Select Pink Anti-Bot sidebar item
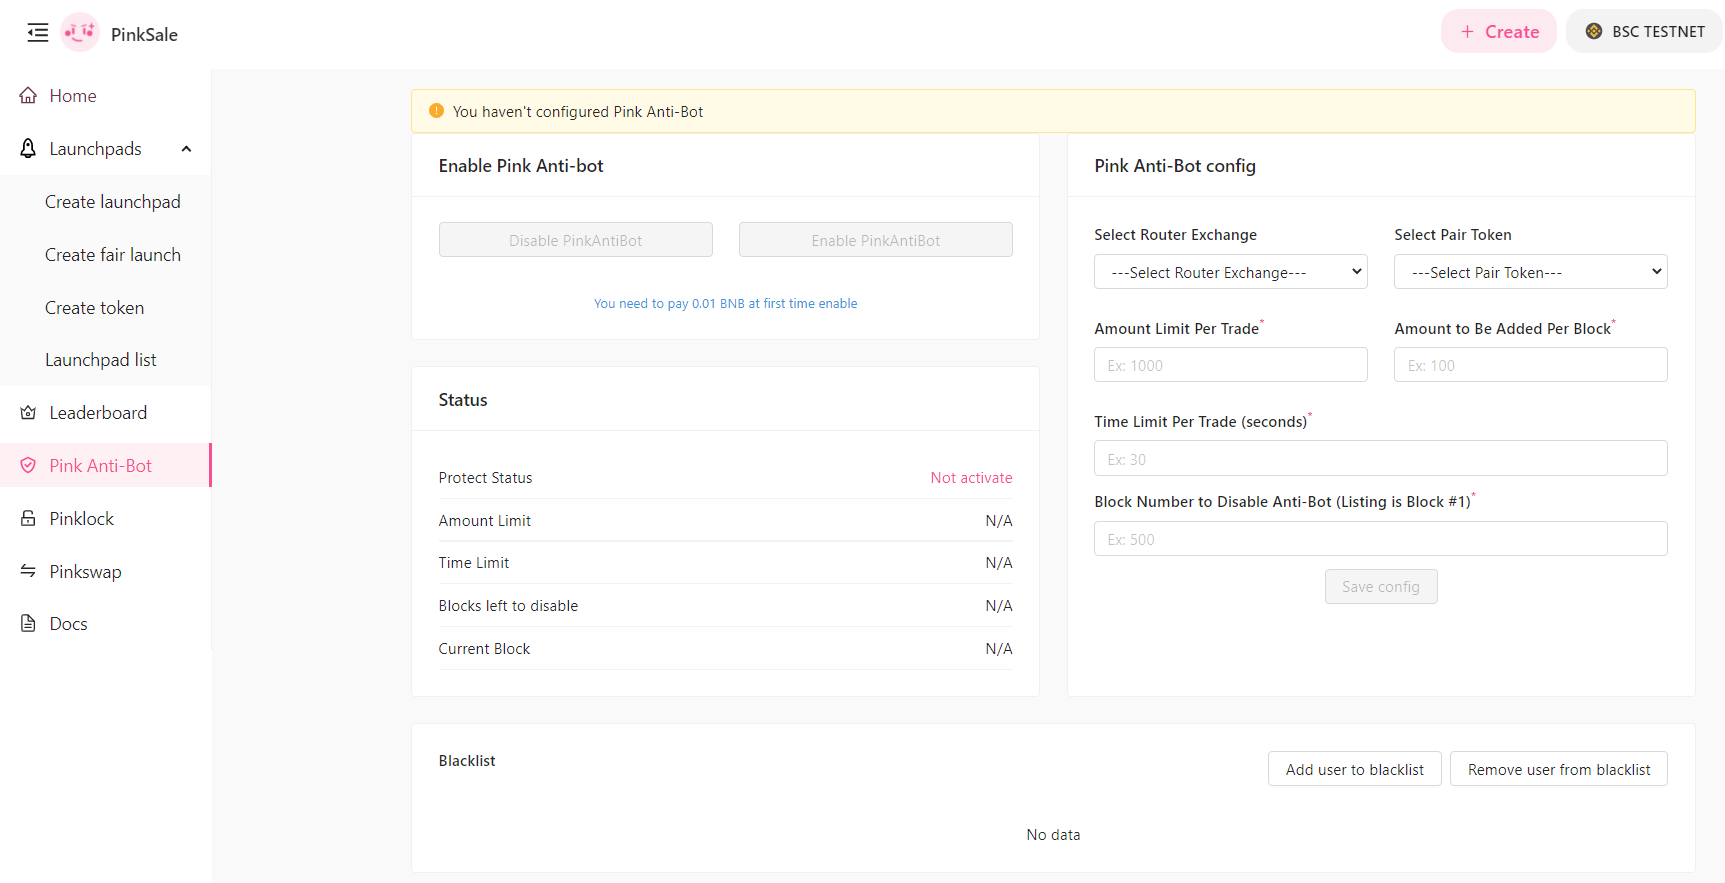1725x883 pixels. point(105,466)
